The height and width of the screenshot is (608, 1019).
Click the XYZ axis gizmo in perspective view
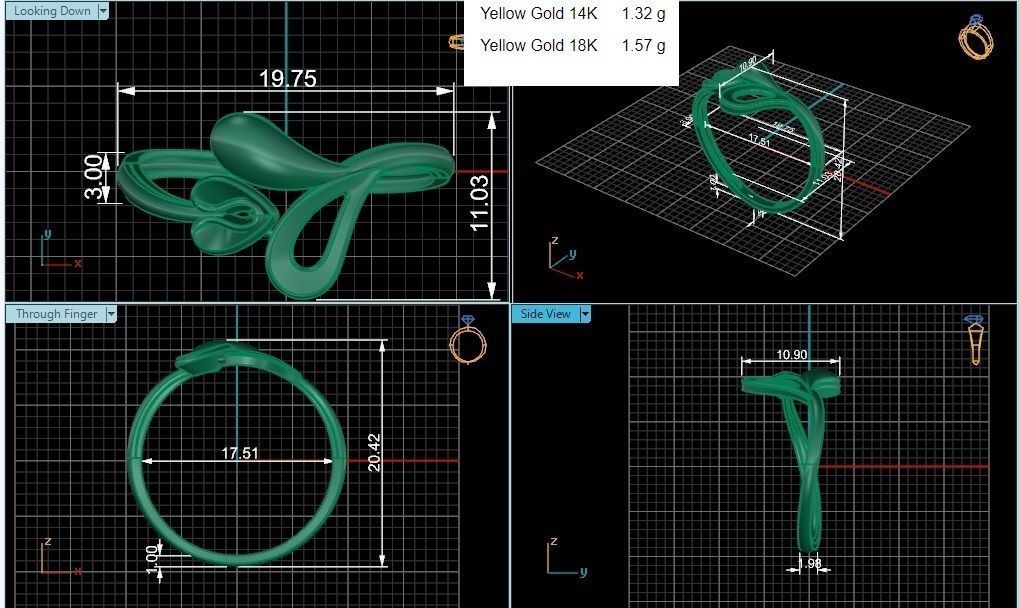565,259
